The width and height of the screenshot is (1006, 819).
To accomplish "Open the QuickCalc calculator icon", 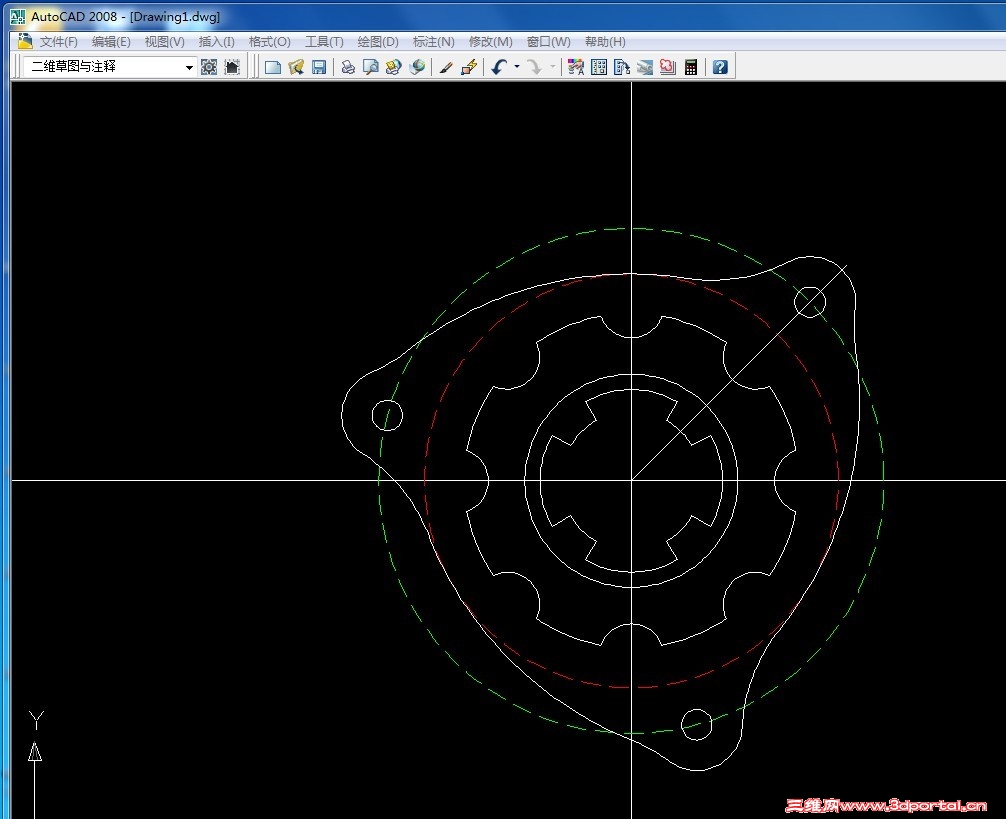I will pos(691,67).
